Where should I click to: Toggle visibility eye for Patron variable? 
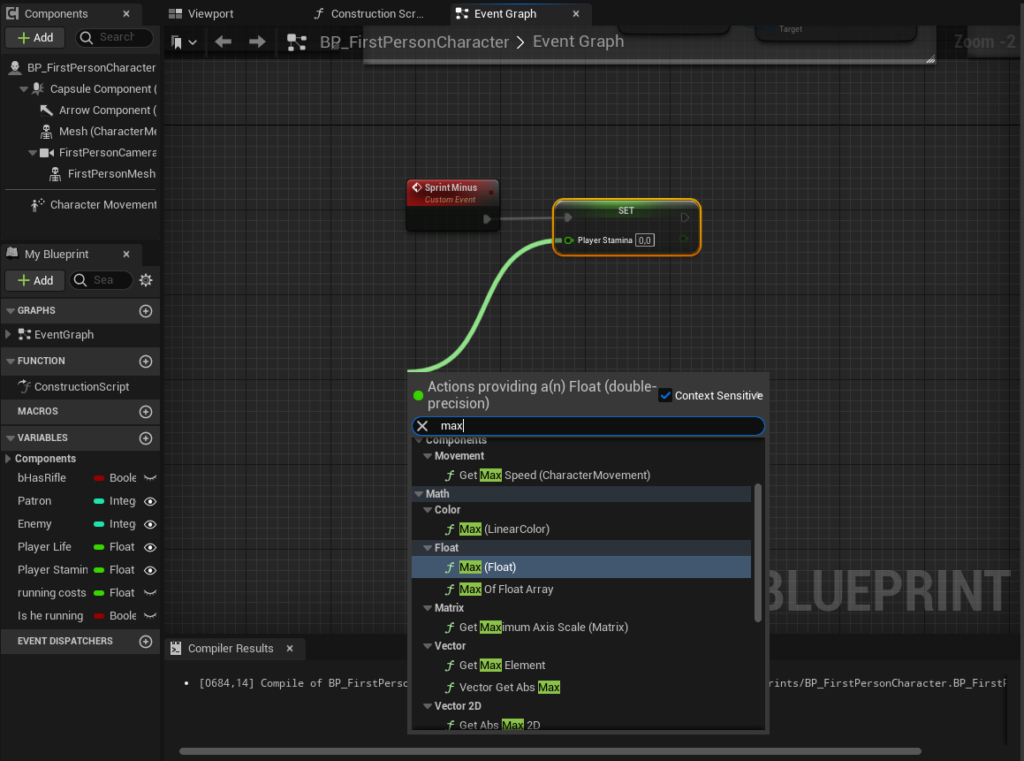tap(150, 501)
